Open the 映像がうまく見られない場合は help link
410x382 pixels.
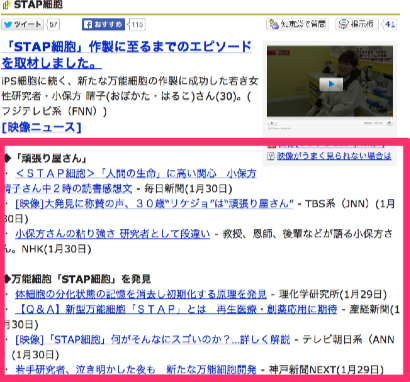tap(334, 156)
